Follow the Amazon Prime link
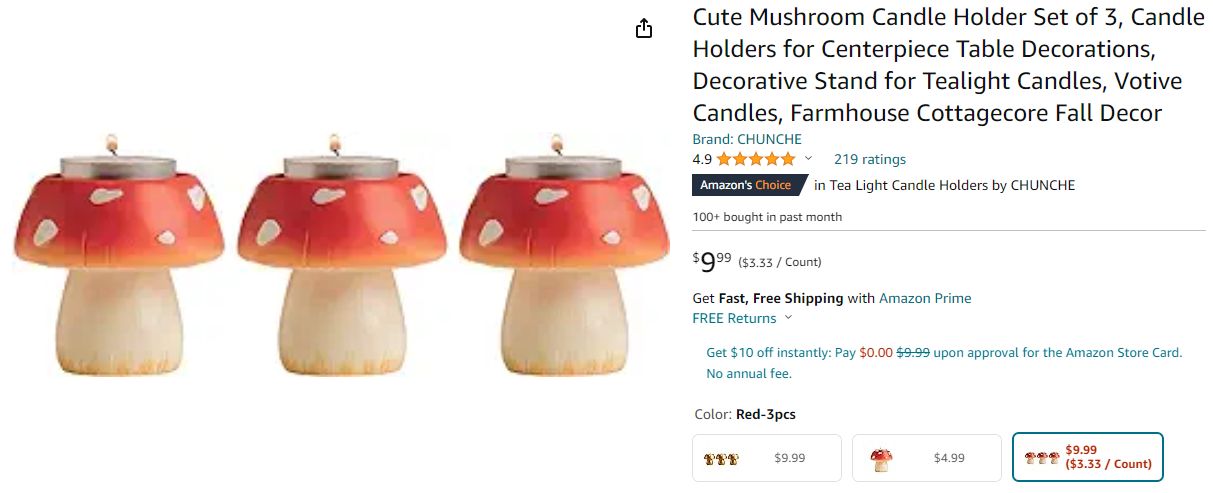 (x=925, y=298)
